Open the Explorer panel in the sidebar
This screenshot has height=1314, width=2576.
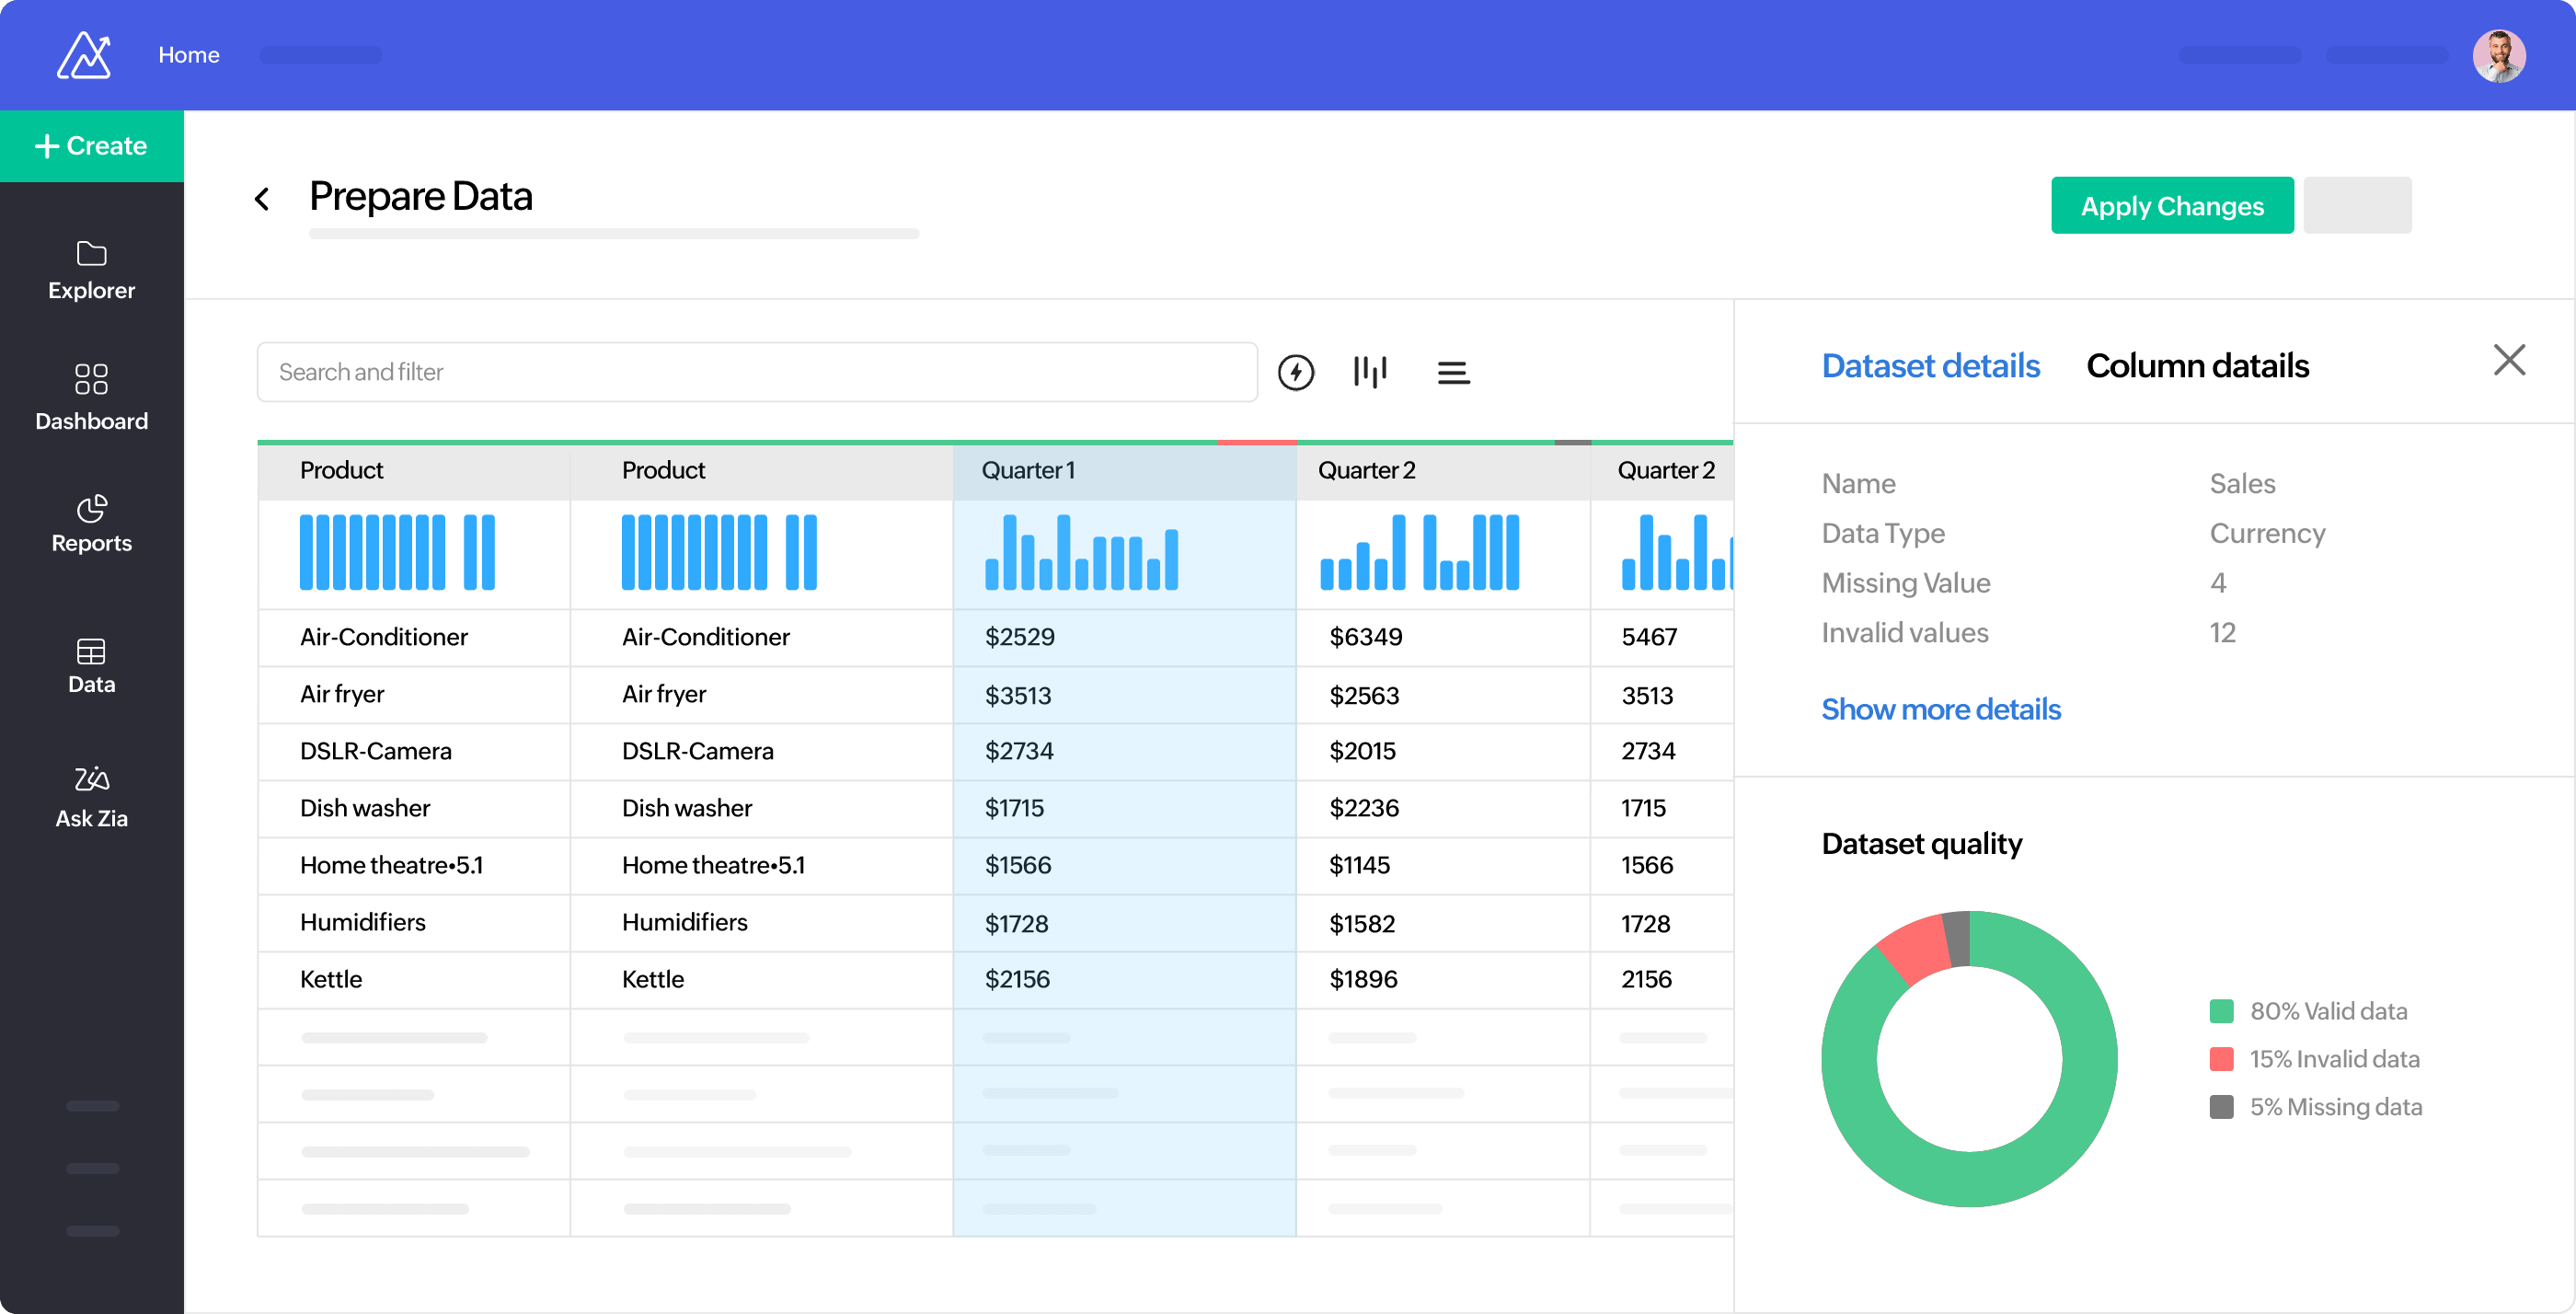pyautogui.click(x=91, y=270)
